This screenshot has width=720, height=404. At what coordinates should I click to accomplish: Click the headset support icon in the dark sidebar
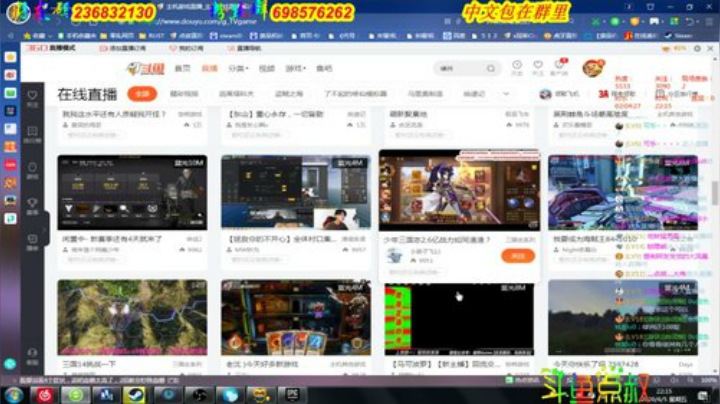click(32, 353)
